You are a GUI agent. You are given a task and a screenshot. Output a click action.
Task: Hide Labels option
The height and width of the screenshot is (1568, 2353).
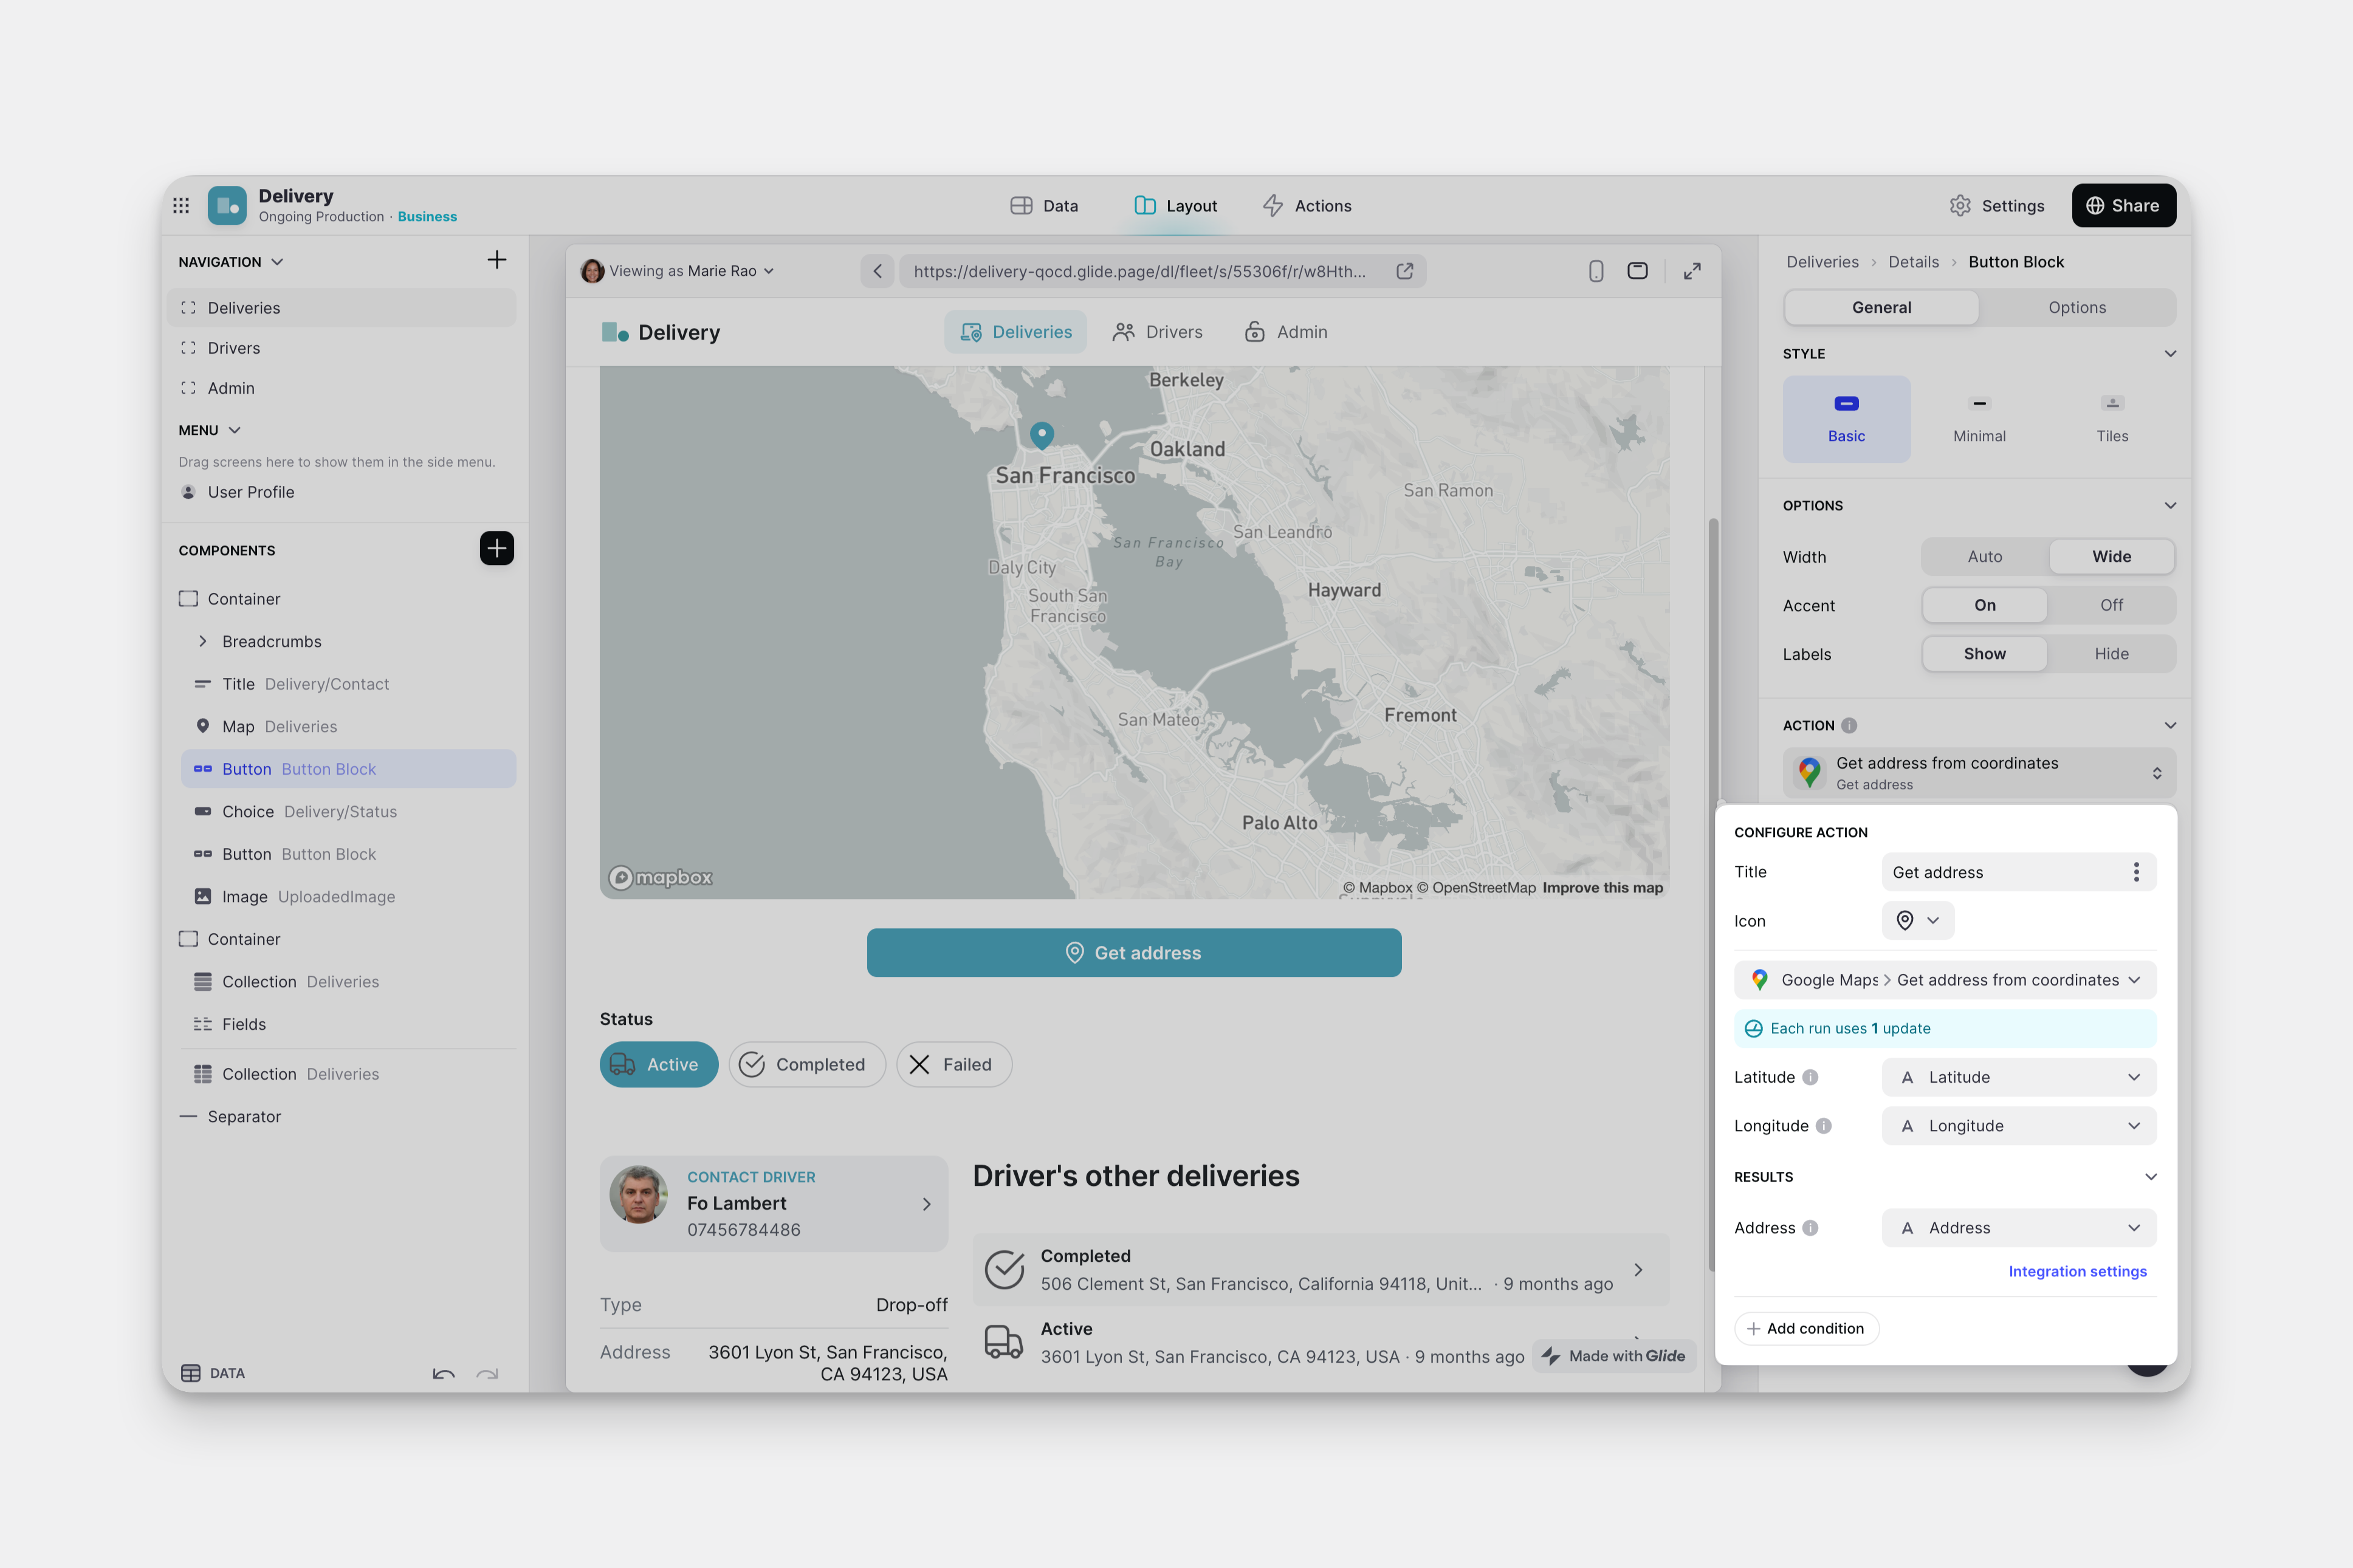(x=2111, y=654)
